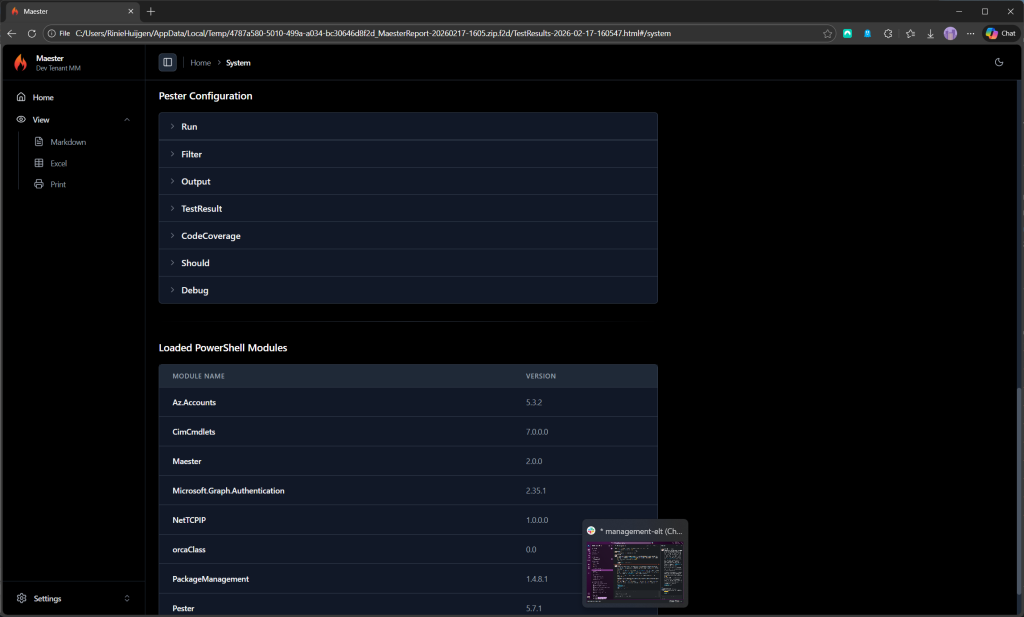Open the Markdown view
Screen dimensions: 1024x617
(68, 142)
